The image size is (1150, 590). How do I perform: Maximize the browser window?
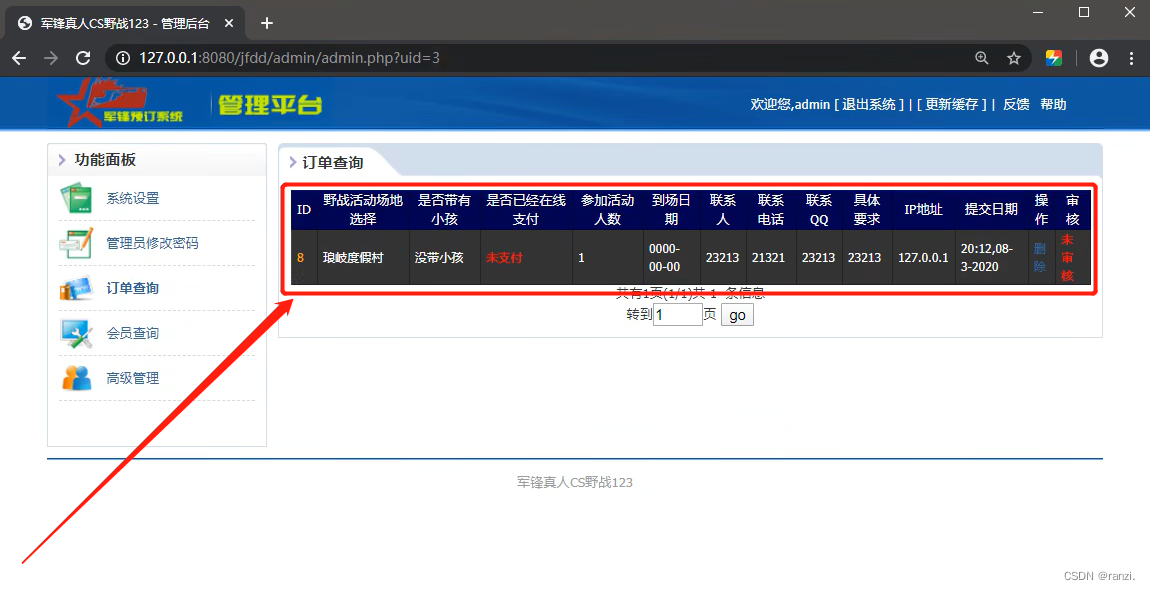point(1084,12)
